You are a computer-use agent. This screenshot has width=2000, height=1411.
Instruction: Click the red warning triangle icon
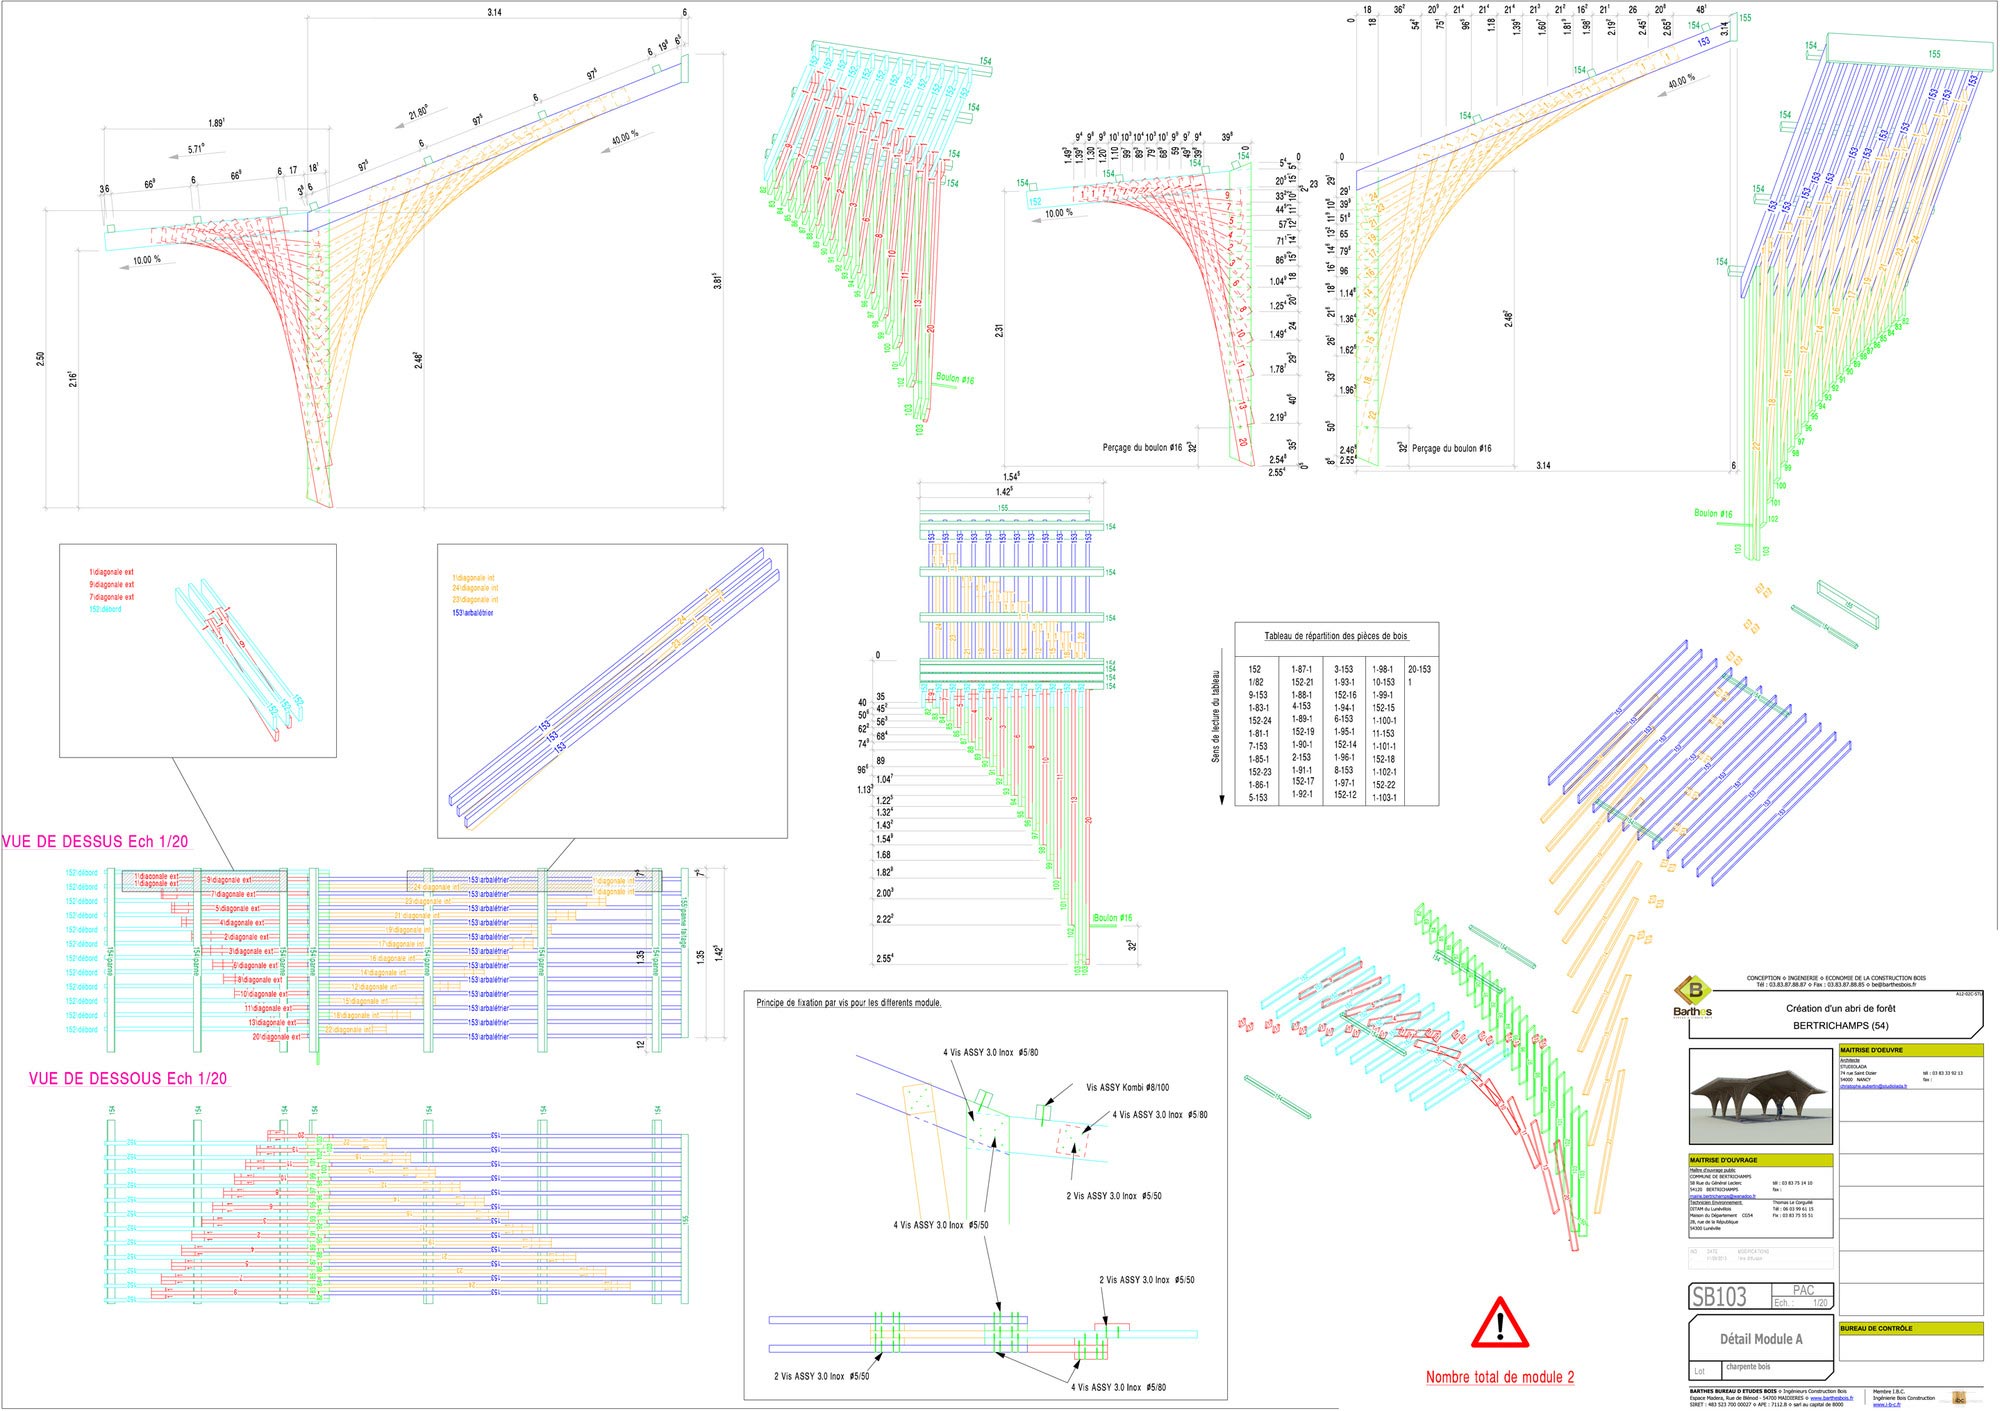(1499, 1323)
